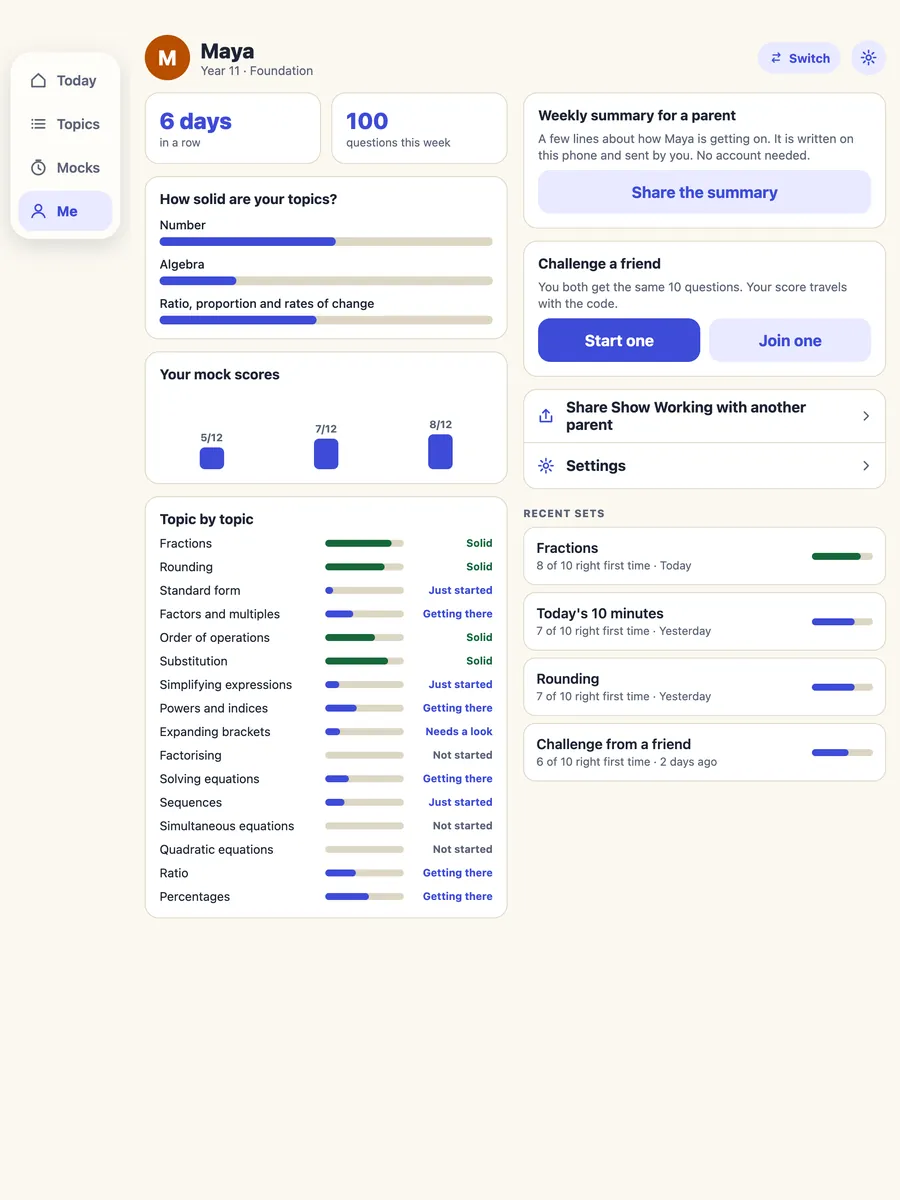Click the 8/12 mock score bar
The width and height of the screenshot is (900, 1200).
click(440, 452)
